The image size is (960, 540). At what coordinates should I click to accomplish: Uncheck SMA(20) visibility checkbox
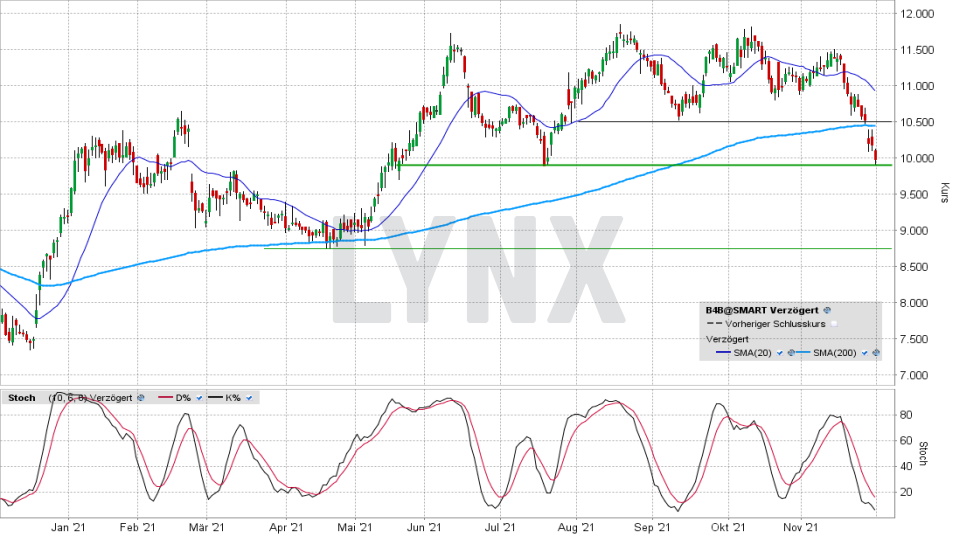pyautogui.click(x=779, y=353)
